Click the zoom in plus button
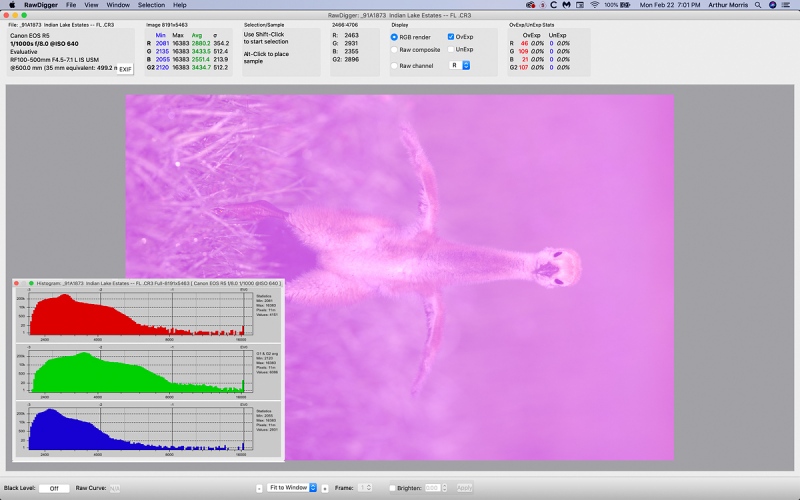Image resolution: width=800 pixels, height=500 pixels. [324, 488]
